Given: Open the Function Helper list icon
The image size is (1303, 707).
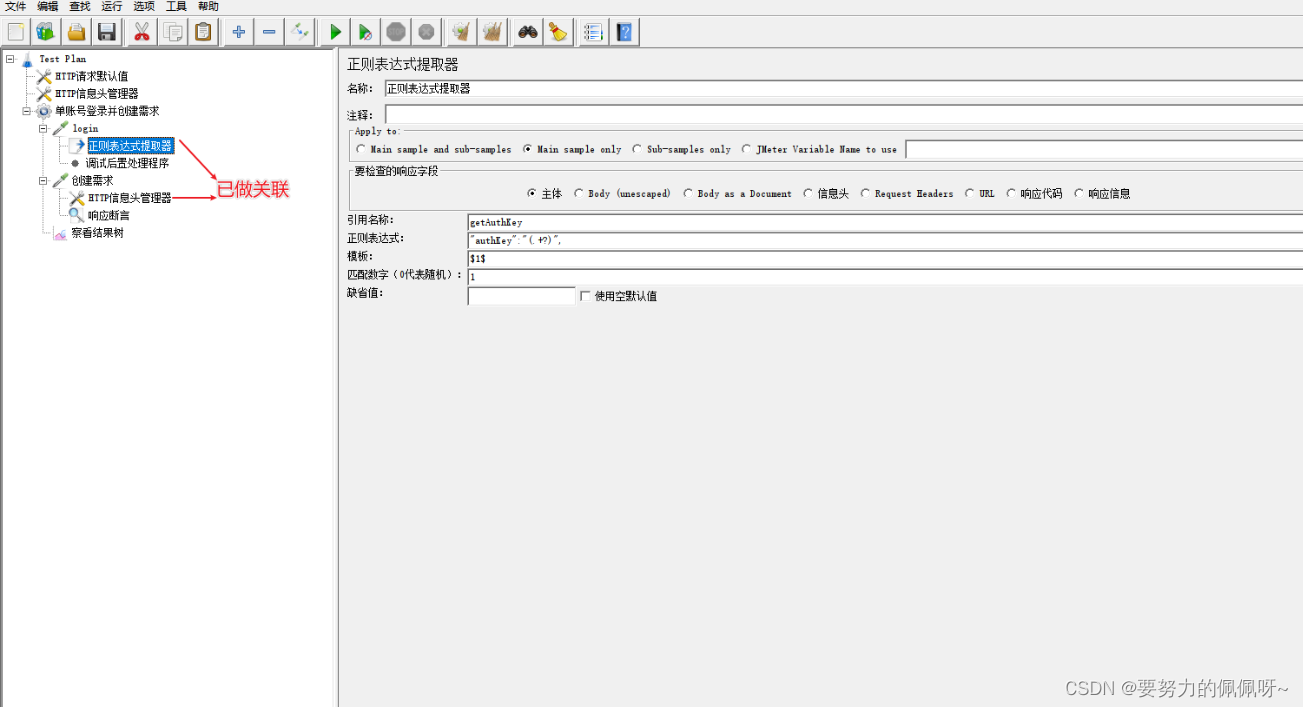Looking at the screenshot, I should [593, 32].
